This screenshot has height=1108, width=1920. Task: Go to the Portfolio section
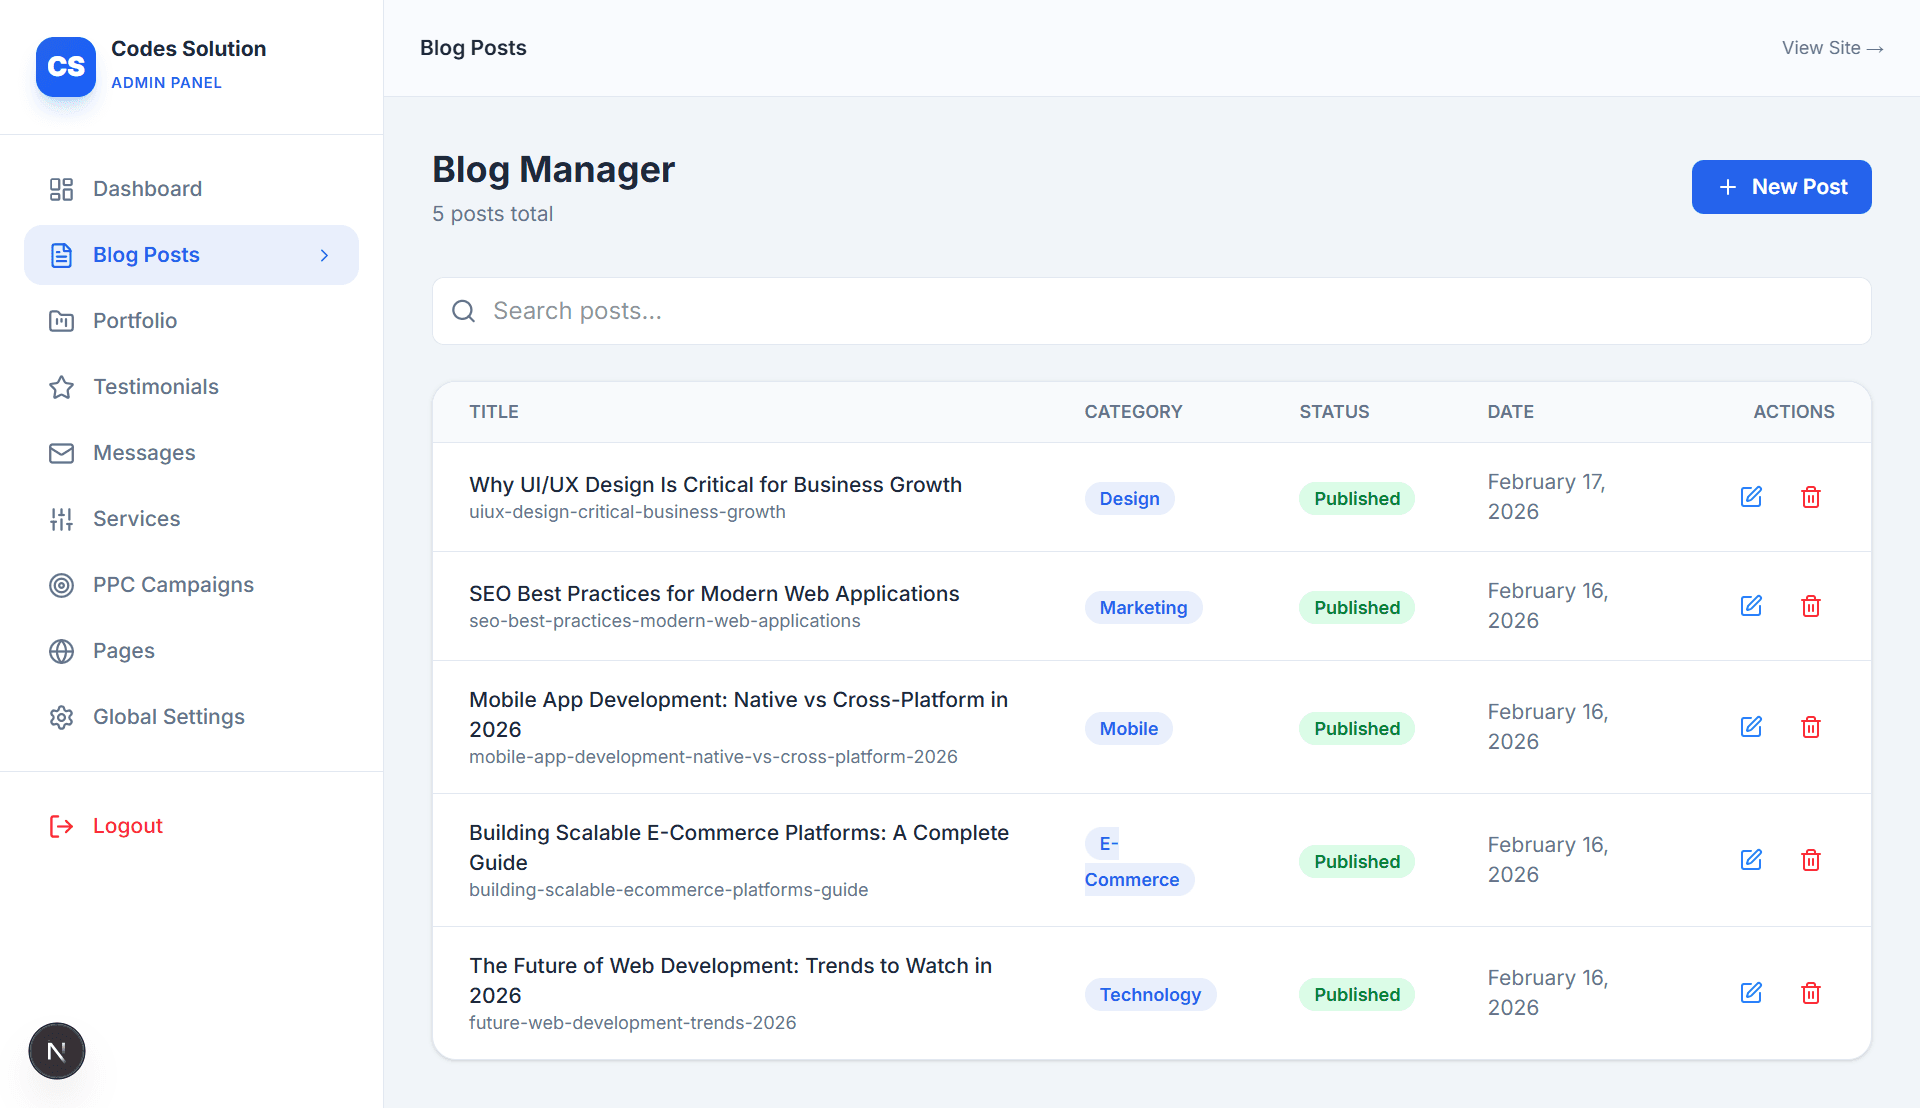point(135,321)
